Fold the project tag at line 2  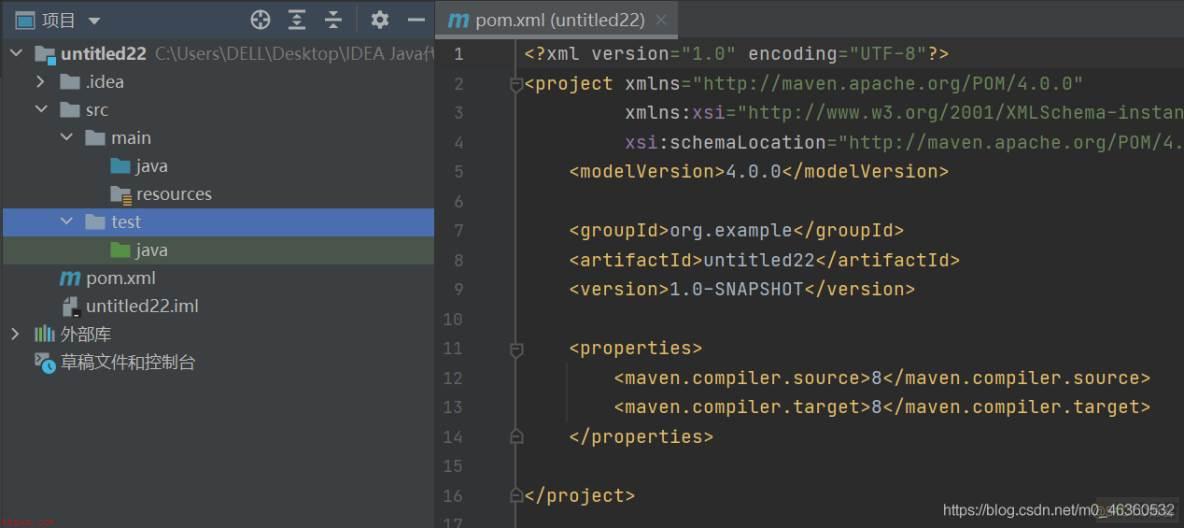[516, 85]
